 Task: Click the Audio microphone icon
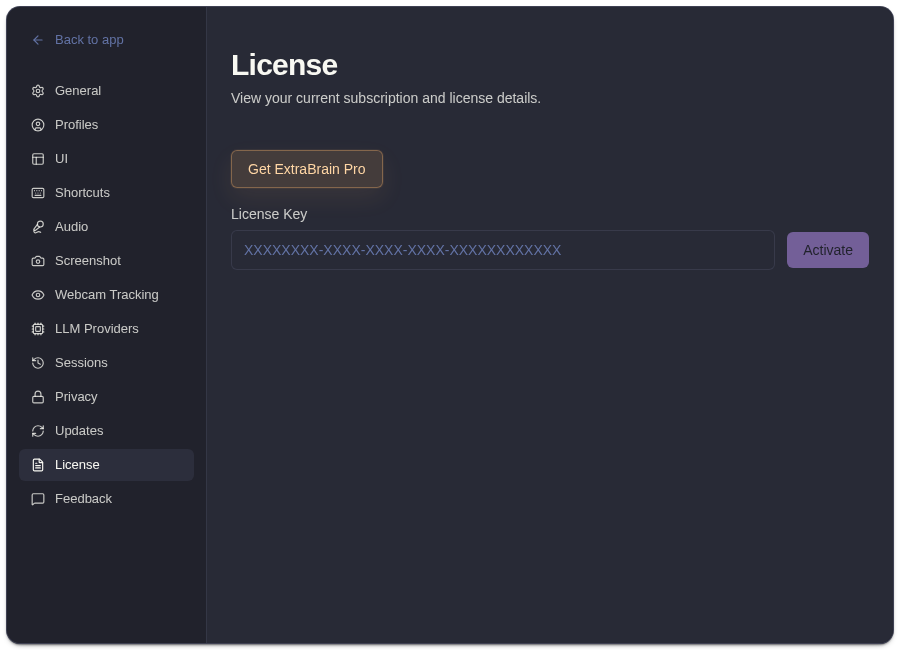(x=38, y=227)
